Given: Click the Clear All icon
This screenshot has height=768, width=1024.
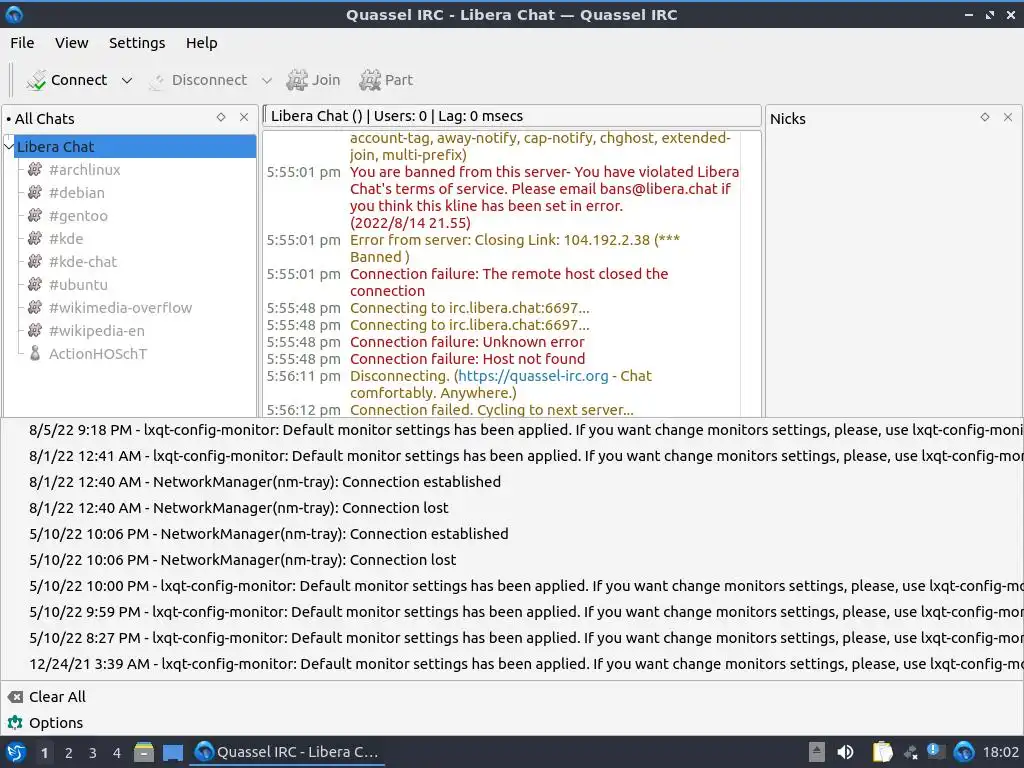Looking at the screenshot, I should point(15,697).
